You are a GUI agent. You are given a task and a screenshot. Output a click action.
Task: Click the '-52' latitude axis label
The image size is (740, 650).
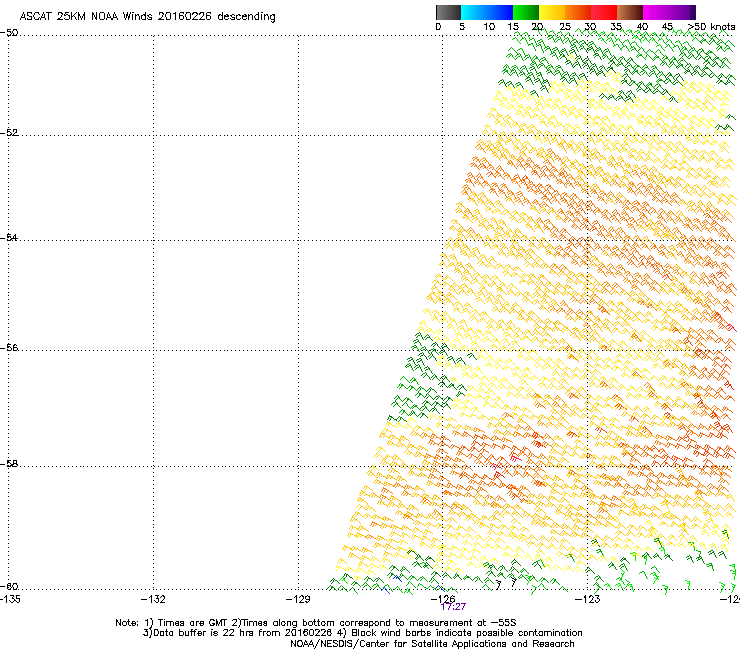9,133
